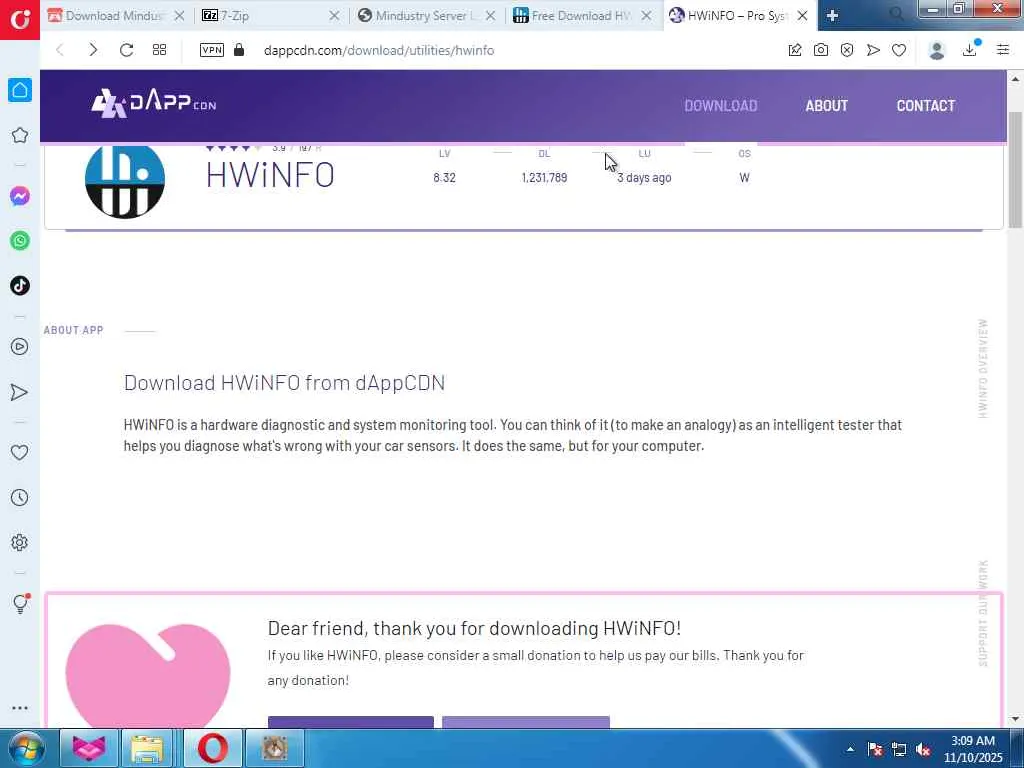Viewport: 1024px width, 768px height.
Task: Open the ABOUT nav link
Action: (826, 105)
